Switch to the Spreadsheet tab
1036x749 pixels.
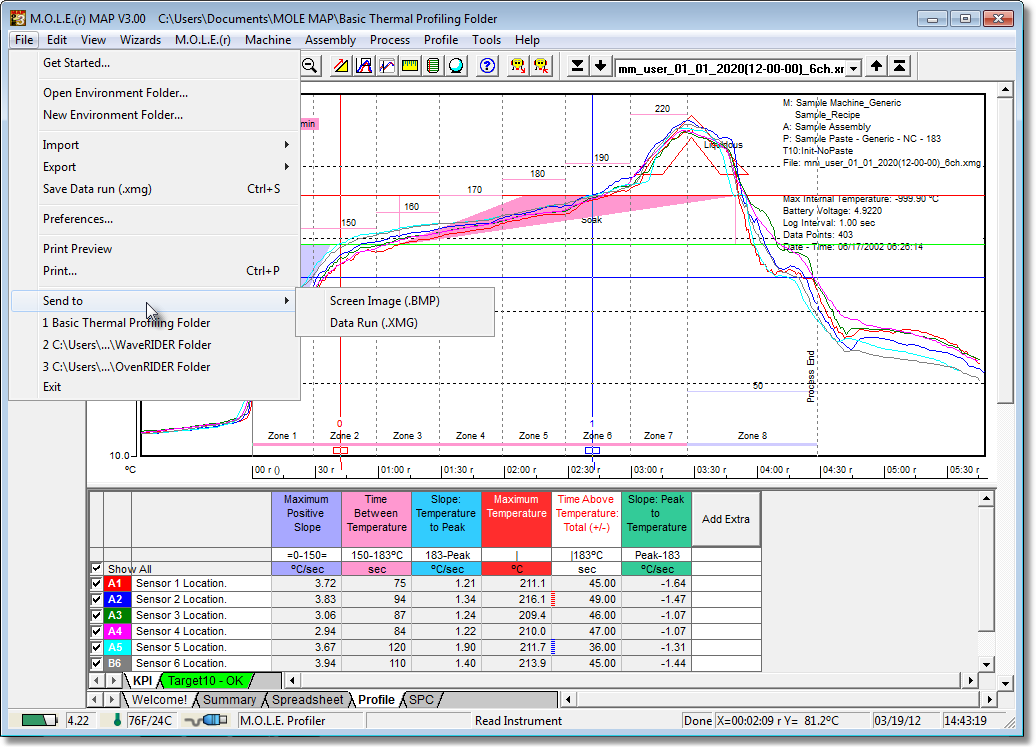[307, 699]
